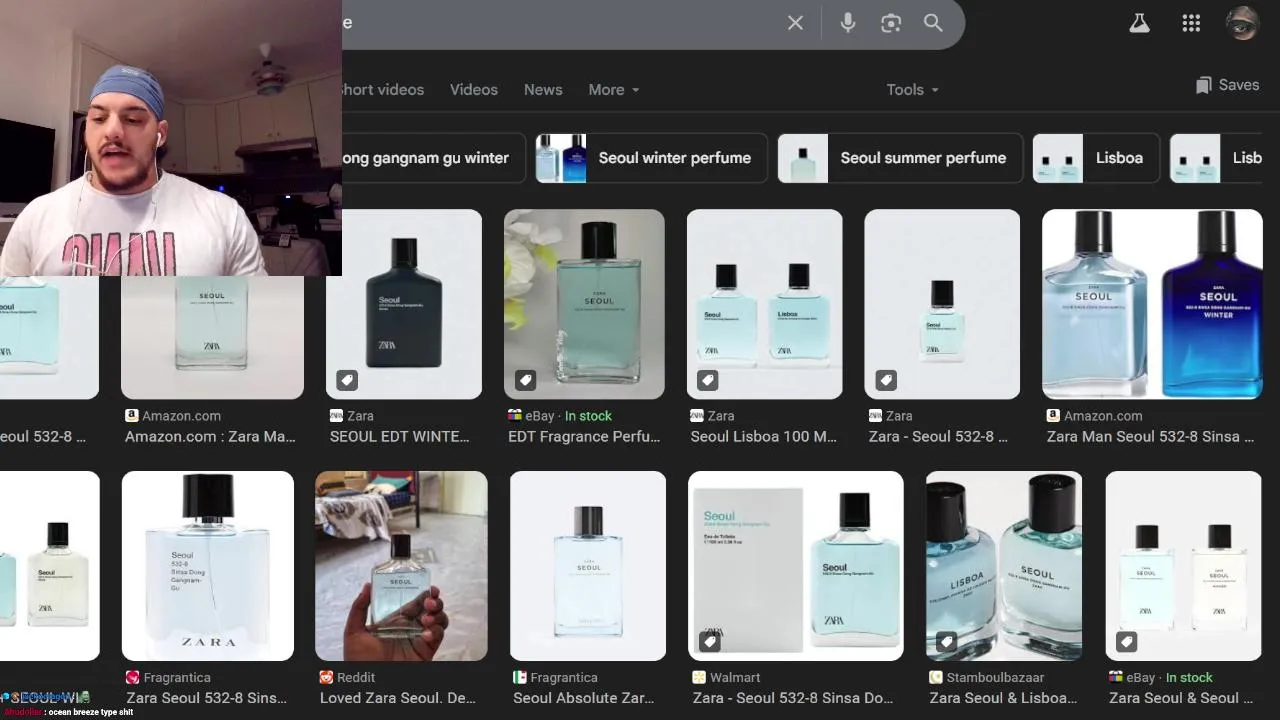The image size is (1280, 720).
Task: Switch to the News tab
Action: pyautogui.click(x=543, y=89)
